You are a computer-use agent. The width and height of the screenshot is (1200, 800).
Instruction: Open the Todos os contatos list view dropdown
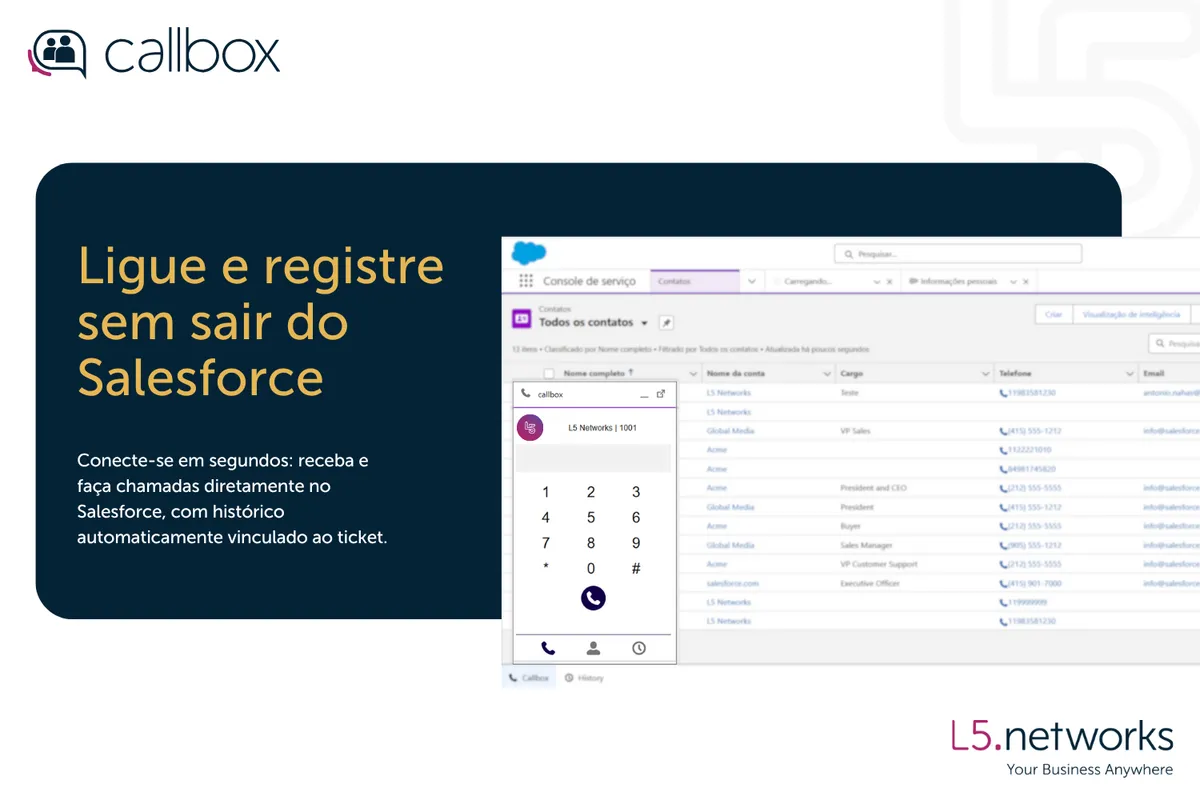pyautogui.click(x=644, y=323)
